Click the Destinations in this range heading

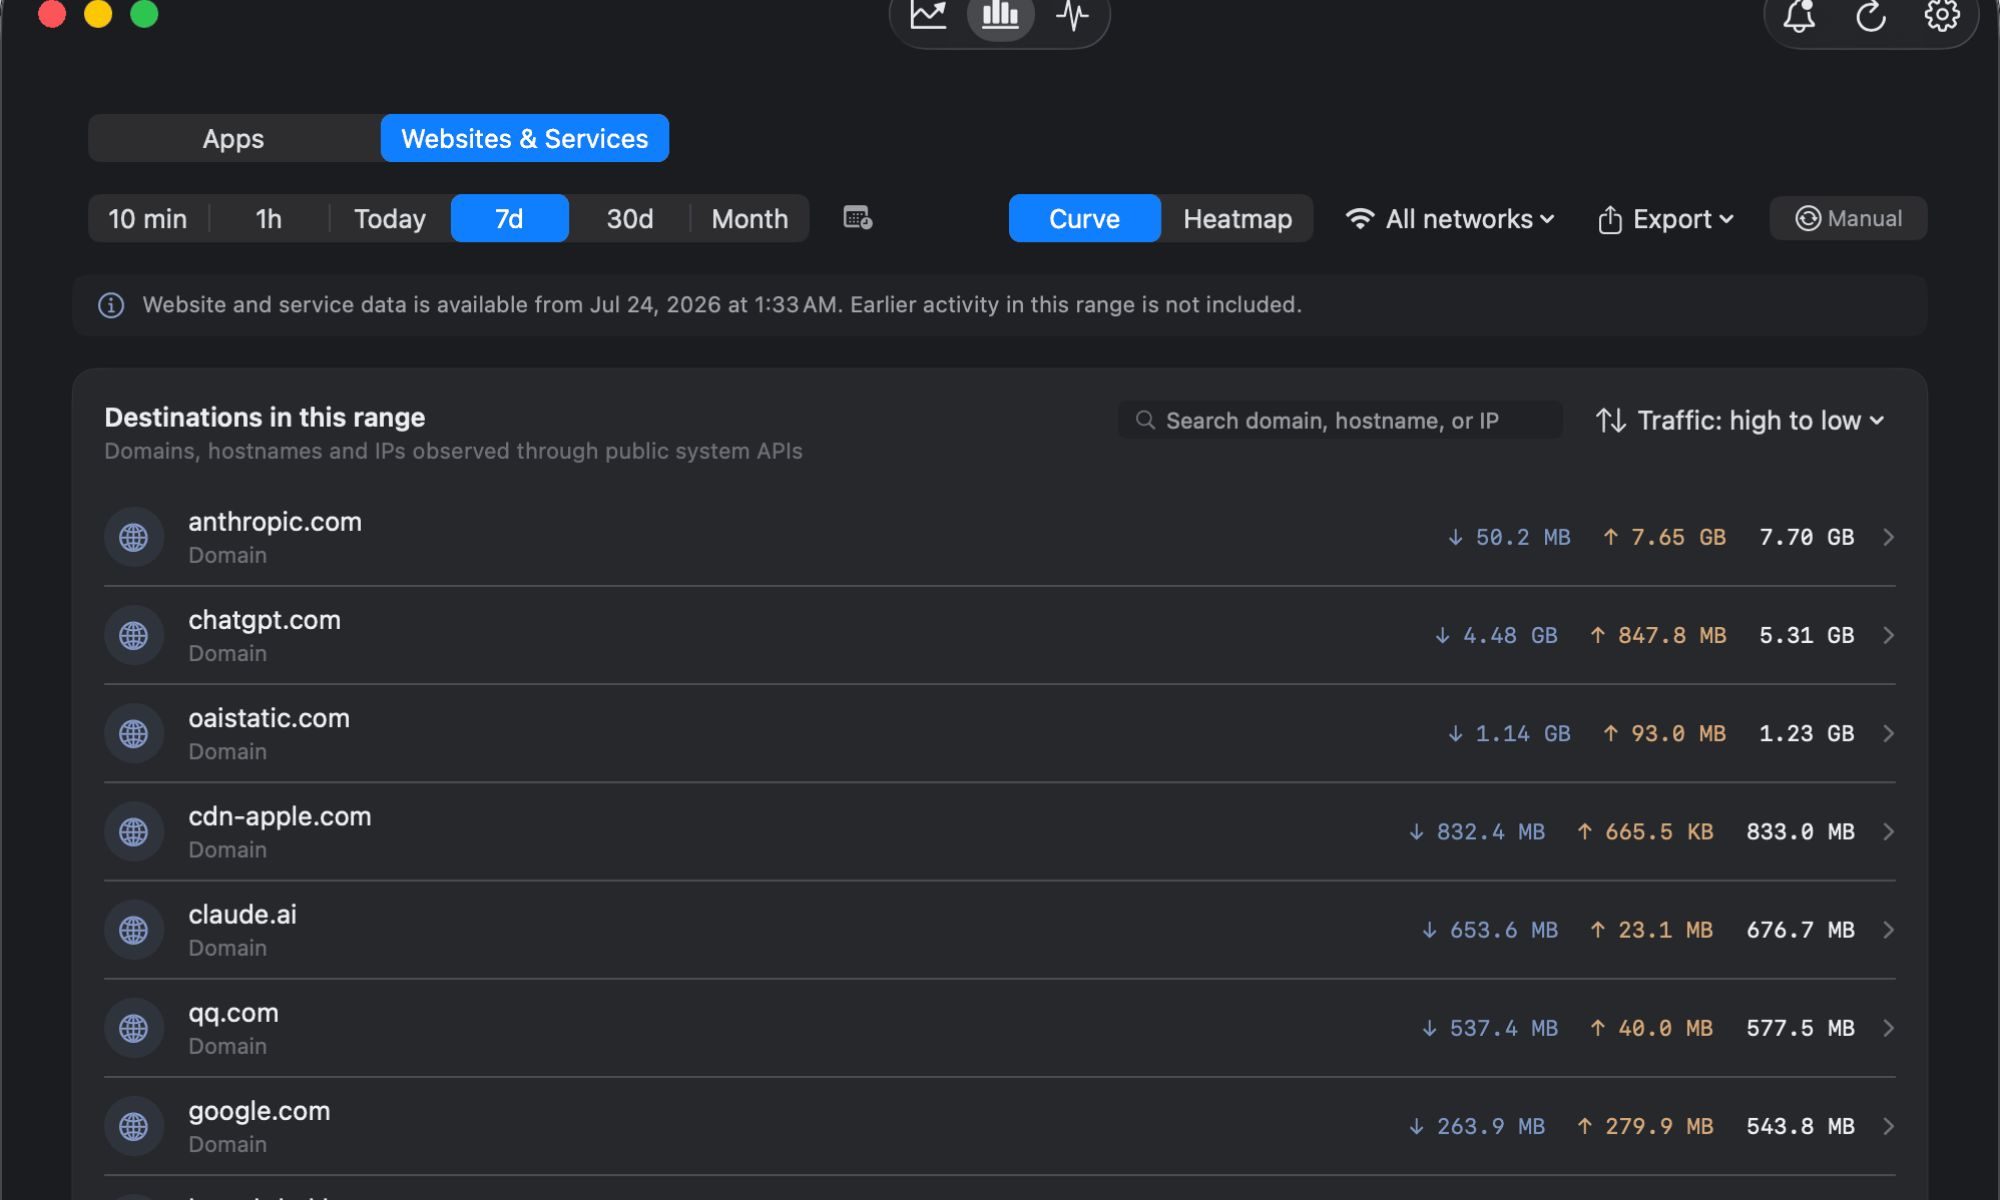pyautogui.click(x=265, y=417)
